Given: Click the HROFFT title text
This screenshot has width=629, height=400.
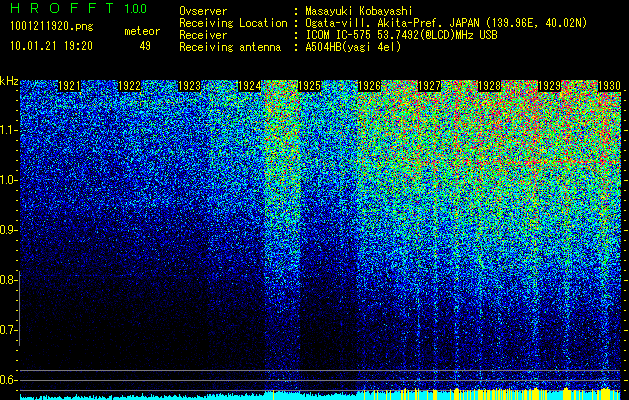Looking at the screenshot, I should tap(62, 8).
